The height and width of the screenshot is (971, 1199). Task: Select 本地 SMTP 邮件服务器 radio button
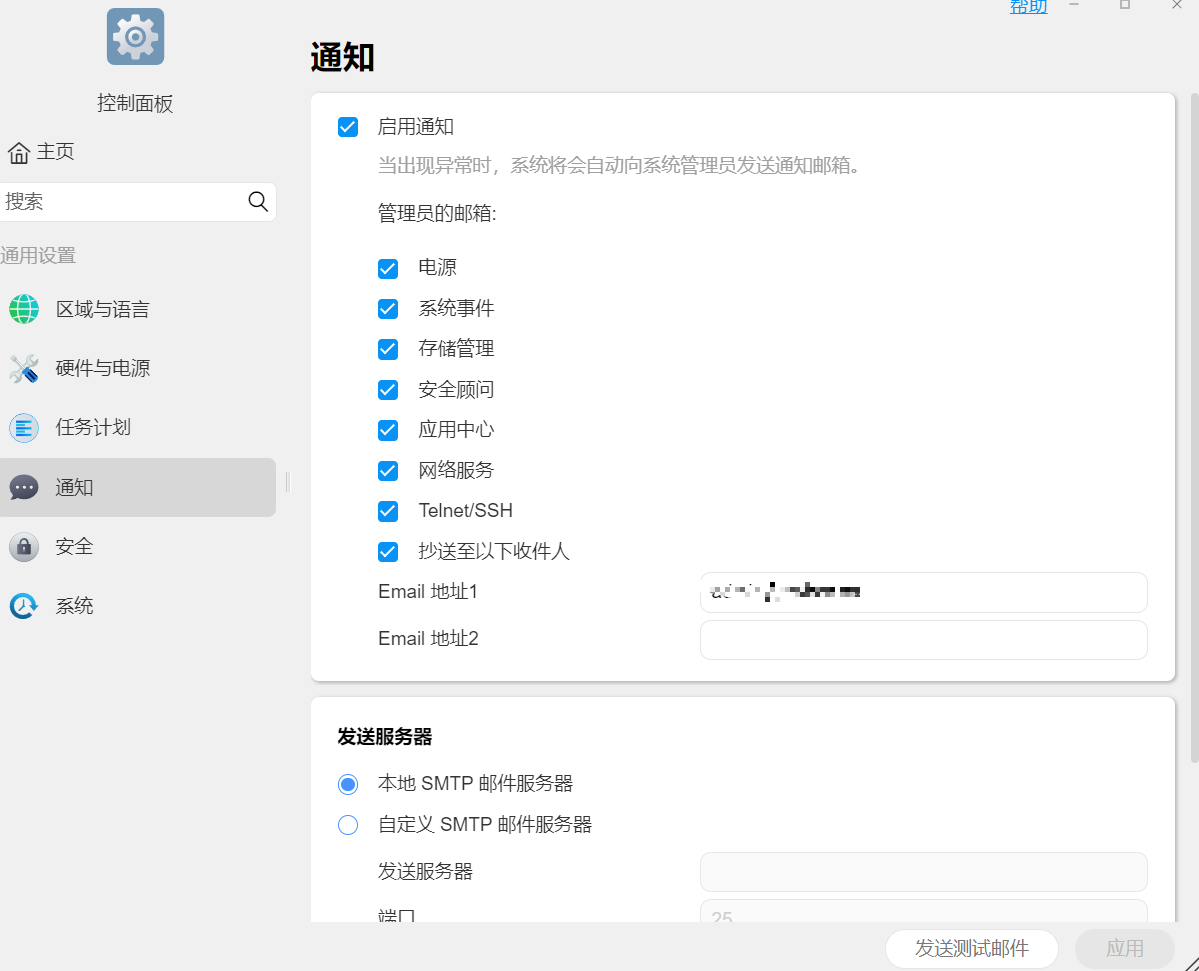point(348,785)
